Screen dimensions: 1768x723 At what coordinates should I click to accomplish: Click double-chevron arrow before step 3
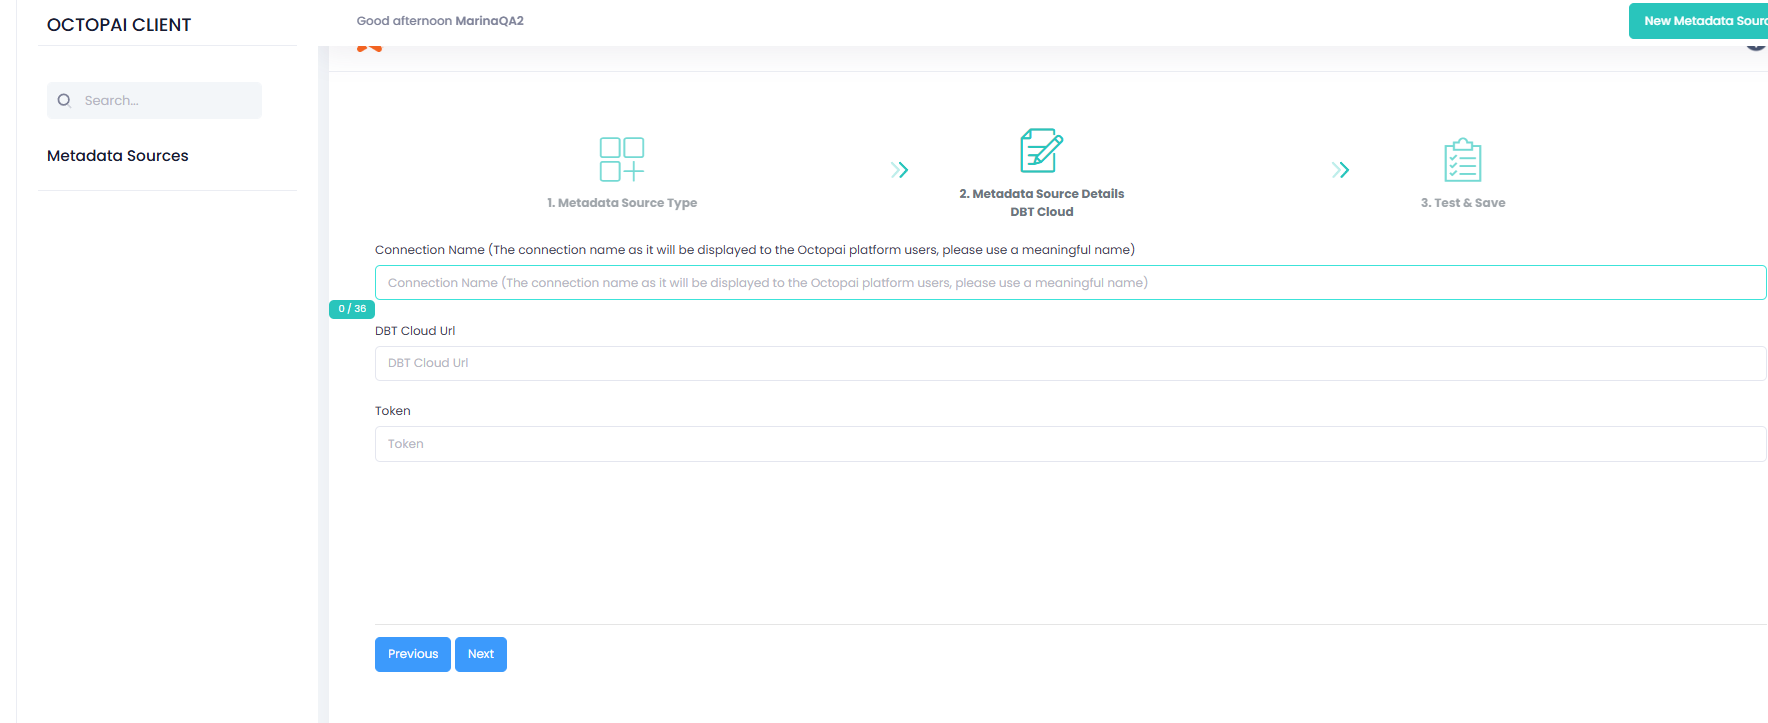tap(1340, 170)
